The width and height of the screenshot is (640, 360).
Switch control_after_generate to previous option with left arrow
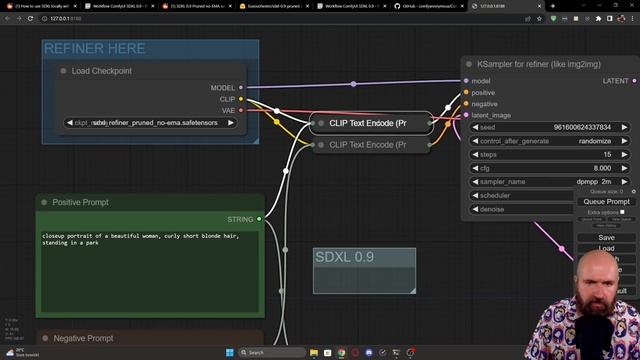coord(476,141)
